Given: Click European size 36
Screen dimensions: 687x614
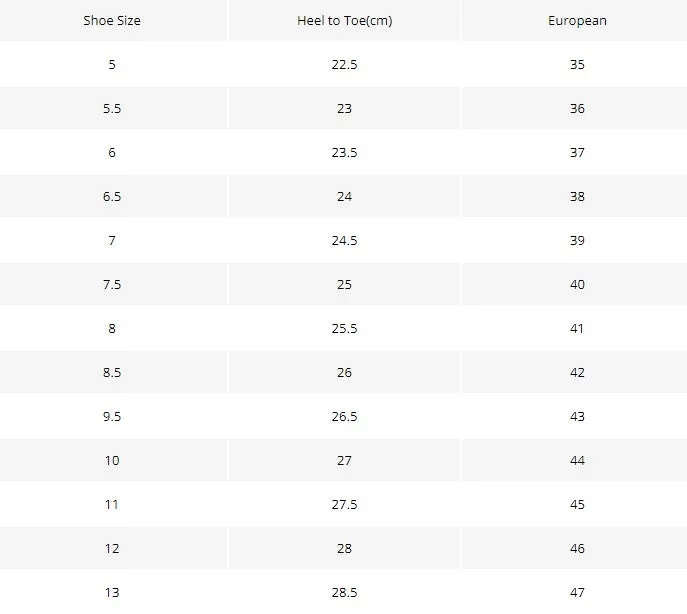Looking at the screenshot, I should coord(577,109).
